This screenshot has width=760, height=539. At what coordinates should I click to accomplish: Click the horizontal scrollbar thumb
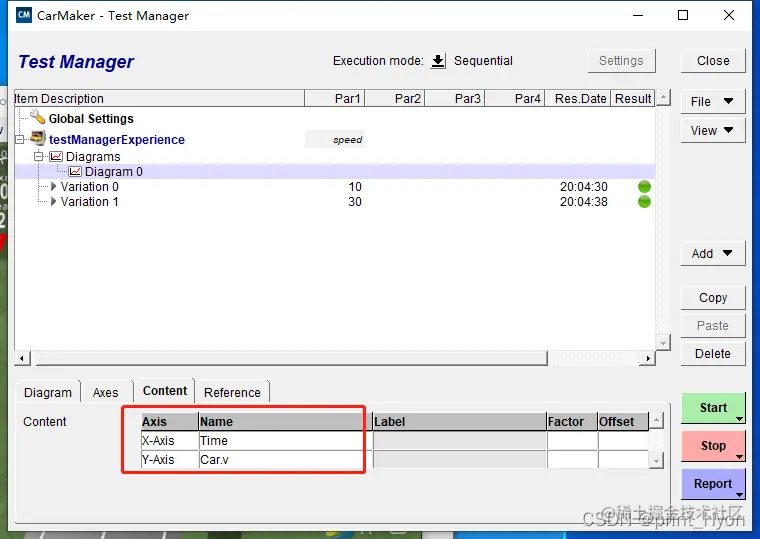[x=292, y=358]
